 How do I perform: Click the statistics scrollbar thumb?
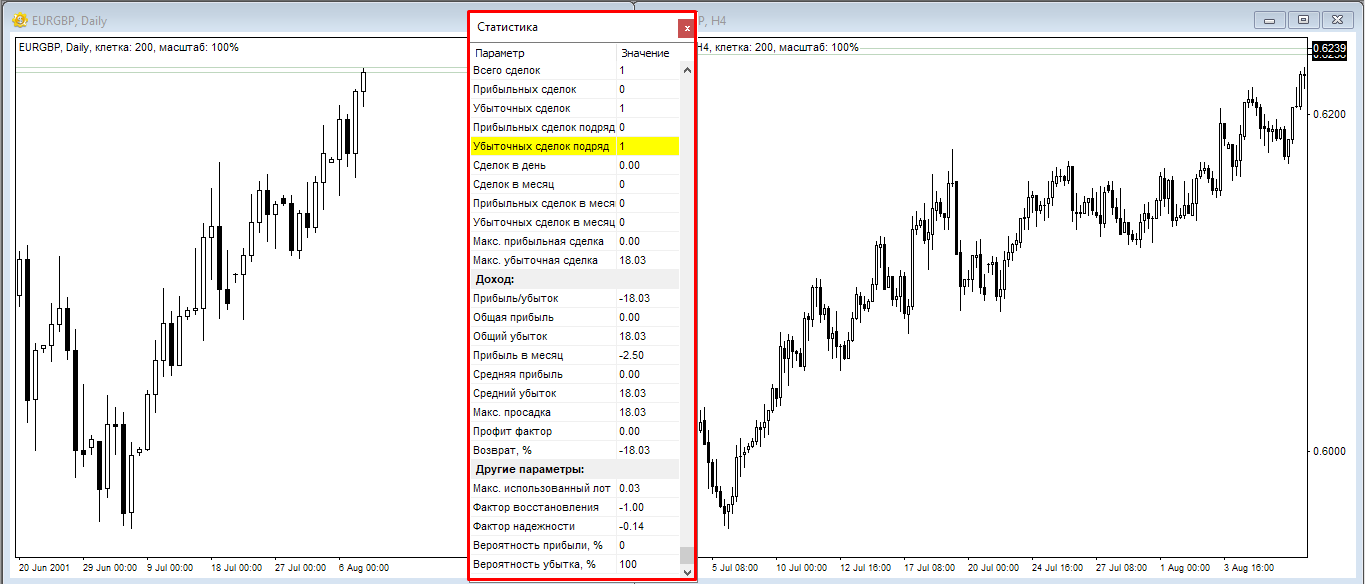click(x=686, y=555)
